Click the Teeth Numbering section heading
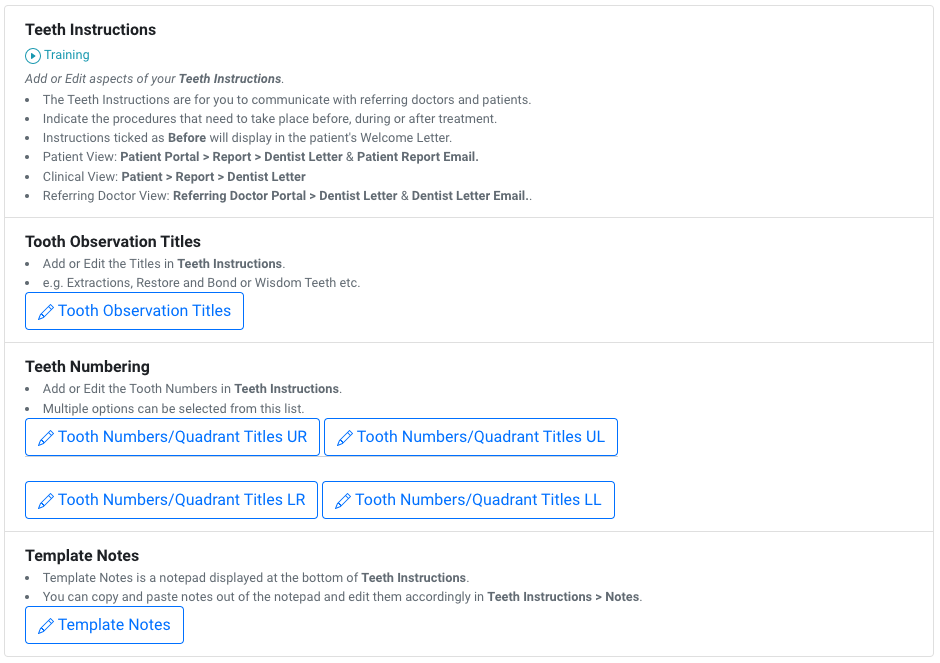 coord(87,367)
